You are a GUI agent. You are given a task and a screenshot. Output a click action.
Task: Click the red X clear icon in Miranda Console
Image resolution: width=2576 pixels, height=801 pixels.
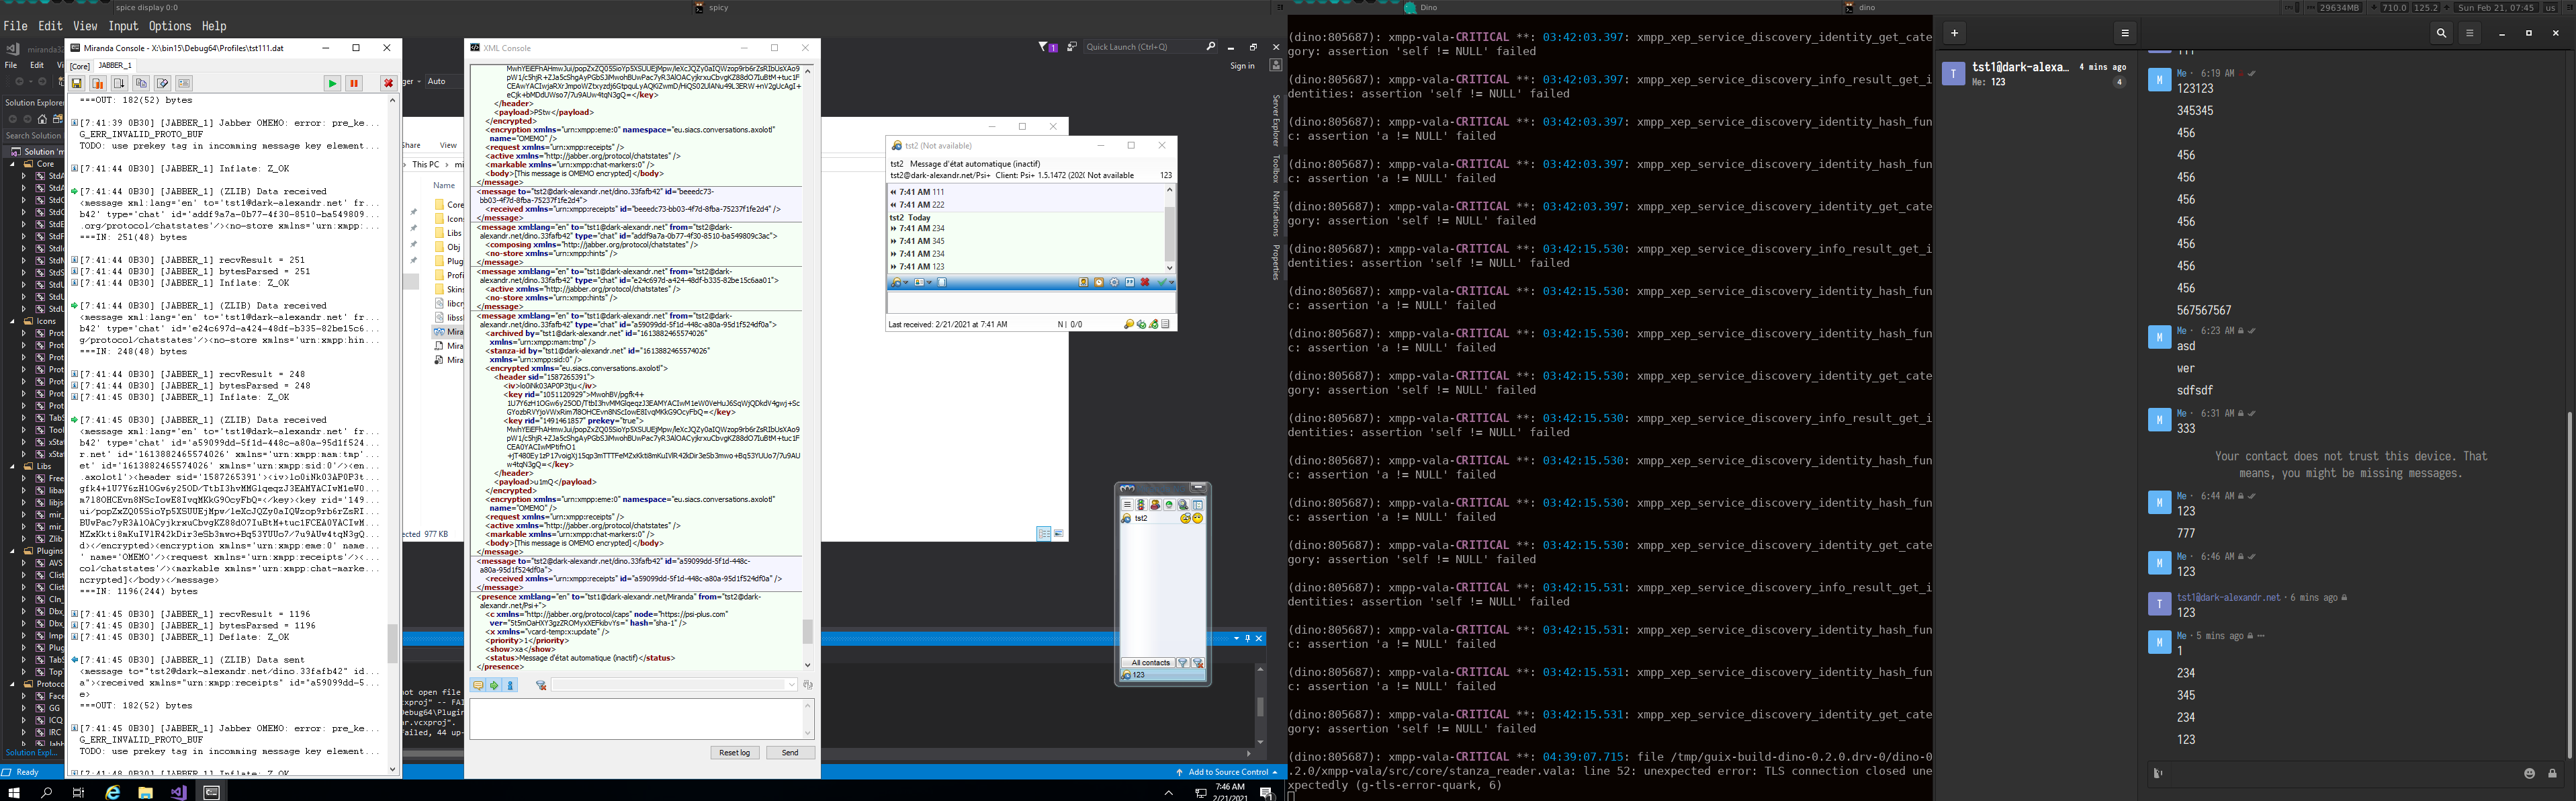(388, 83)
